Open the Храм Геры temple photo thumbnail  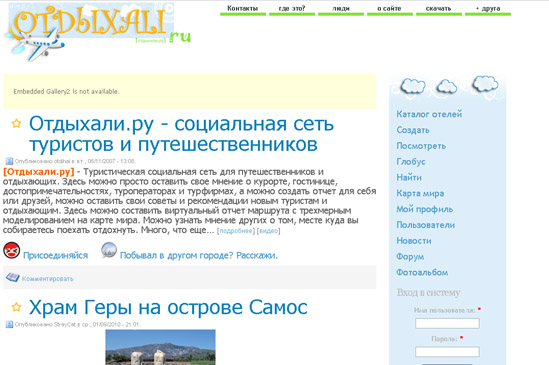click(160, 347)
